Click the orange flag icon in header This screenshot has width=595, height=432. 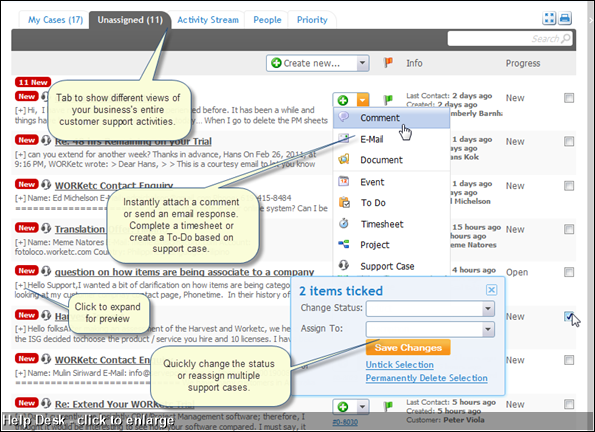click(x=388, y=63)
